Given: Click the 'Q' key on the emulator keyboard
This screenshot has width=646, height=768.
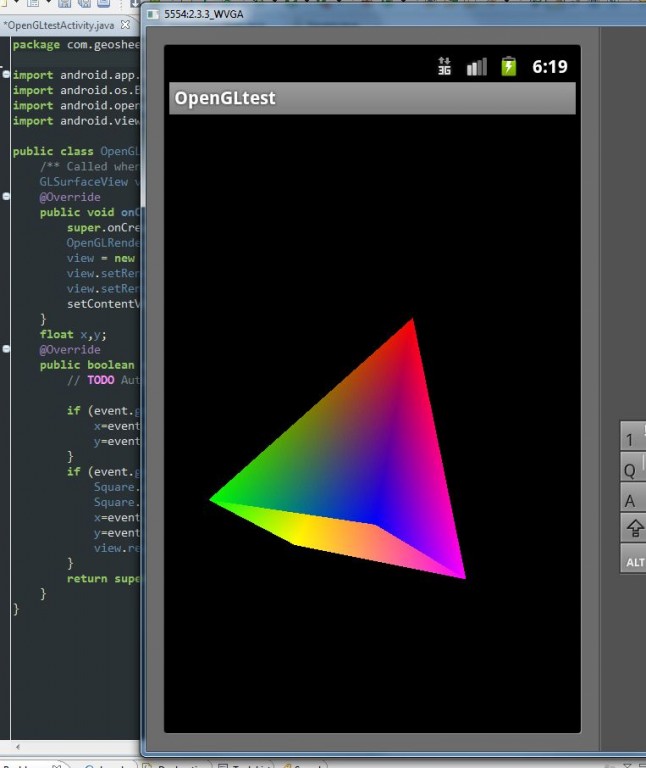Looking at the screenshot, I should [x=633, y=467].
